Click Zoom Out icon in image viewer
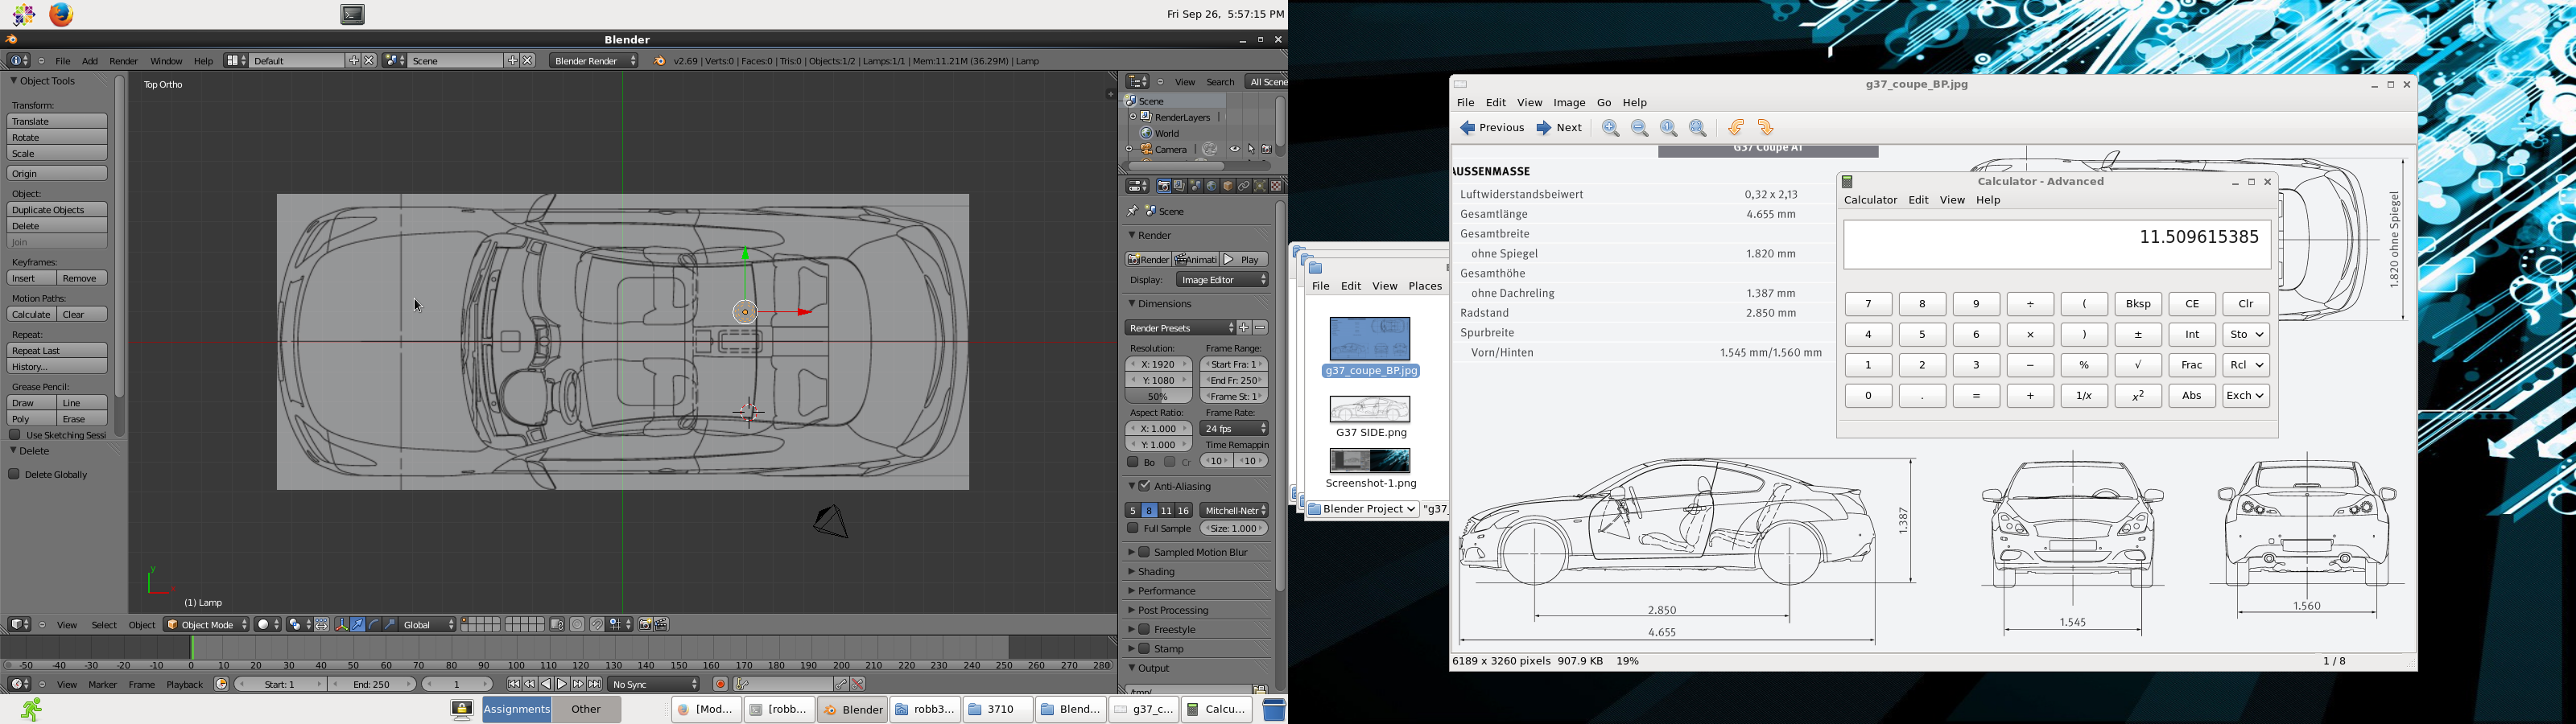Viewport: 2576px width, 724px height. (1640, 128)
